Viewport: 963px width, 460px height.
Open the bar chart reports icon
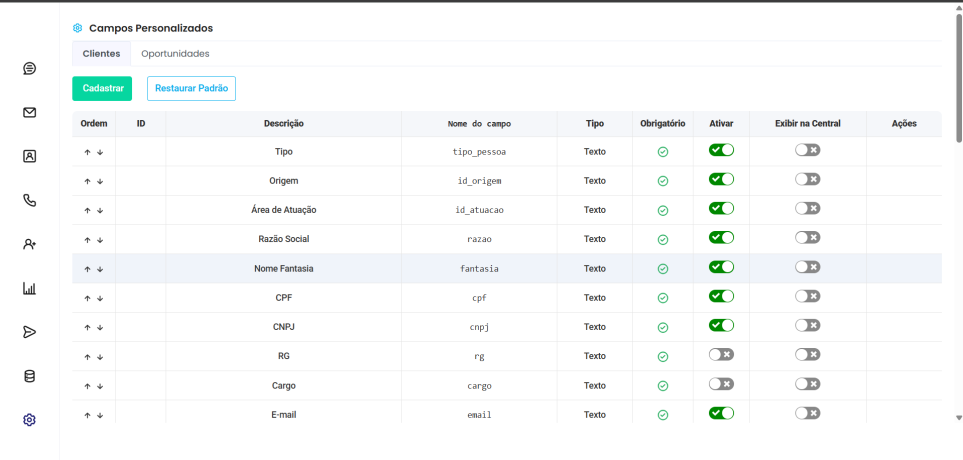pyautogui.click(x=30, y=288)
